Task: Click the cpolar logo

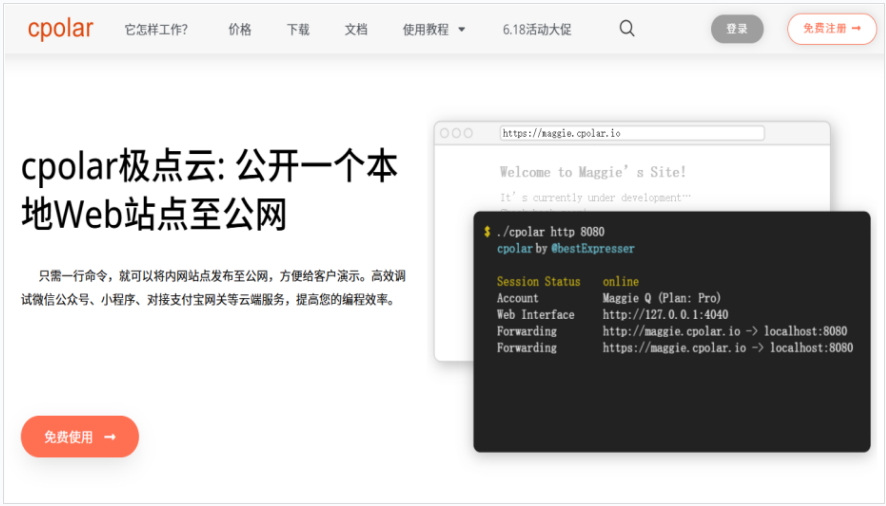Action: [x=60, y=29]
